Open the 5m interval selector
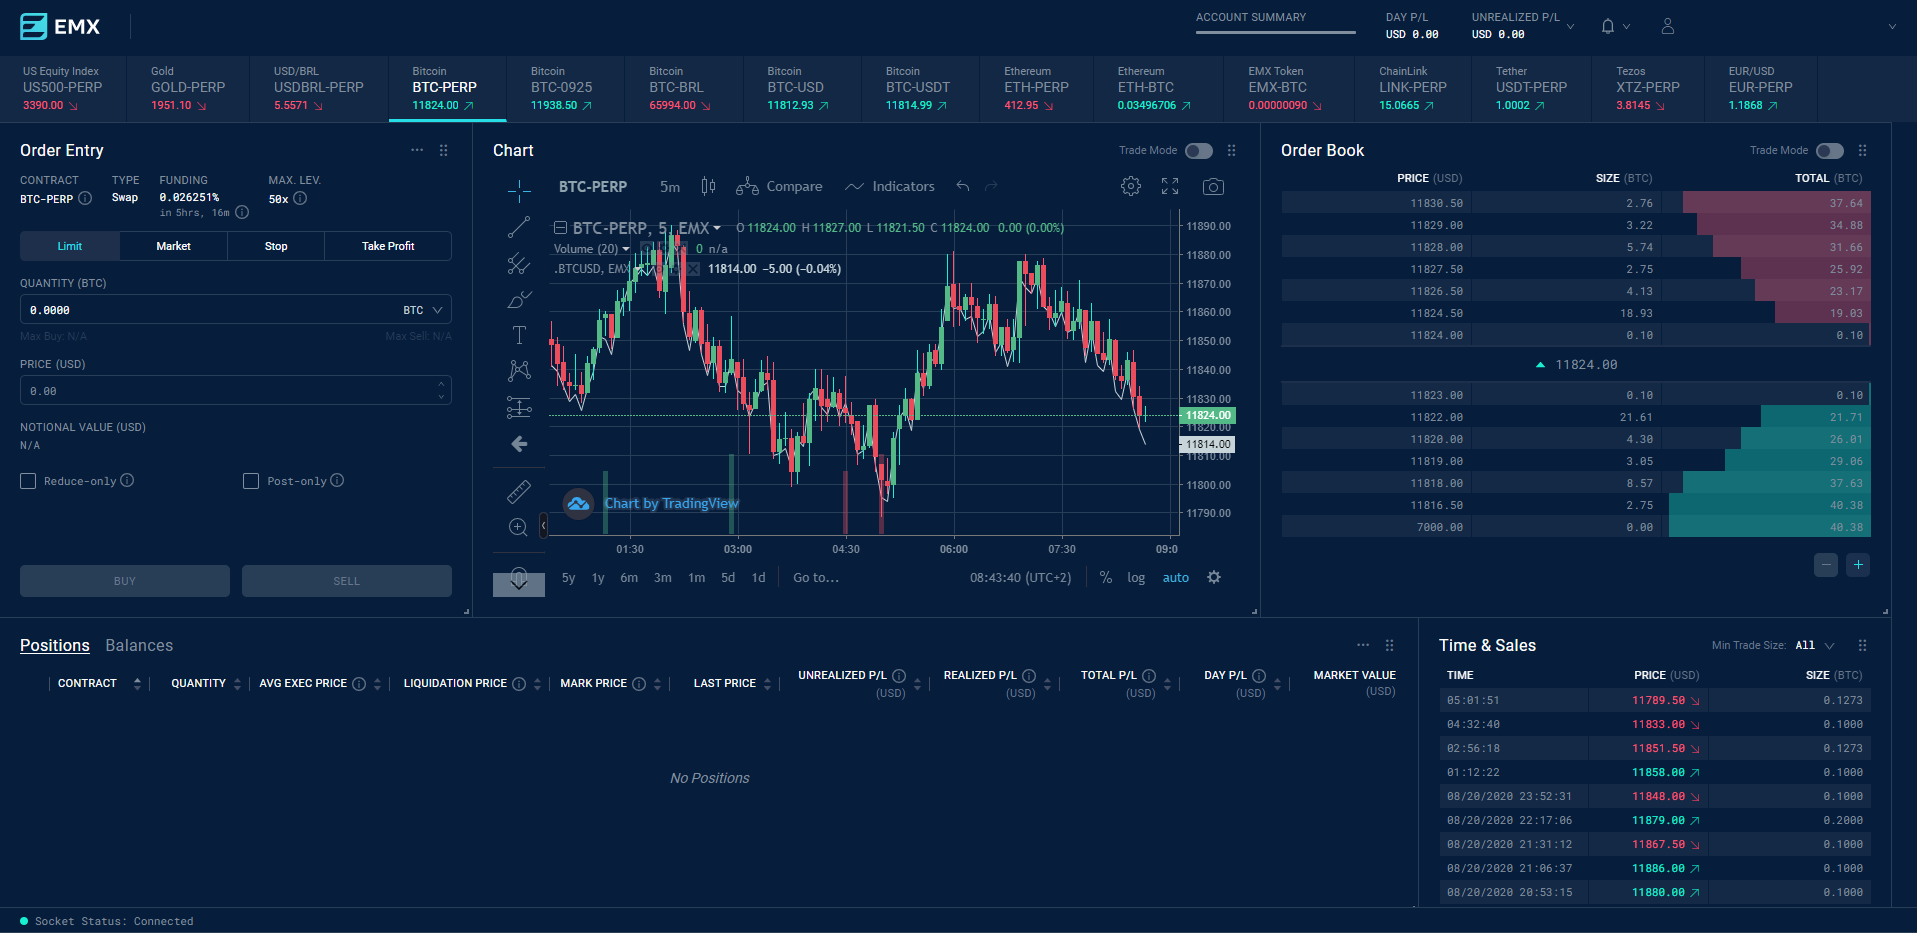 pos(670,186)
